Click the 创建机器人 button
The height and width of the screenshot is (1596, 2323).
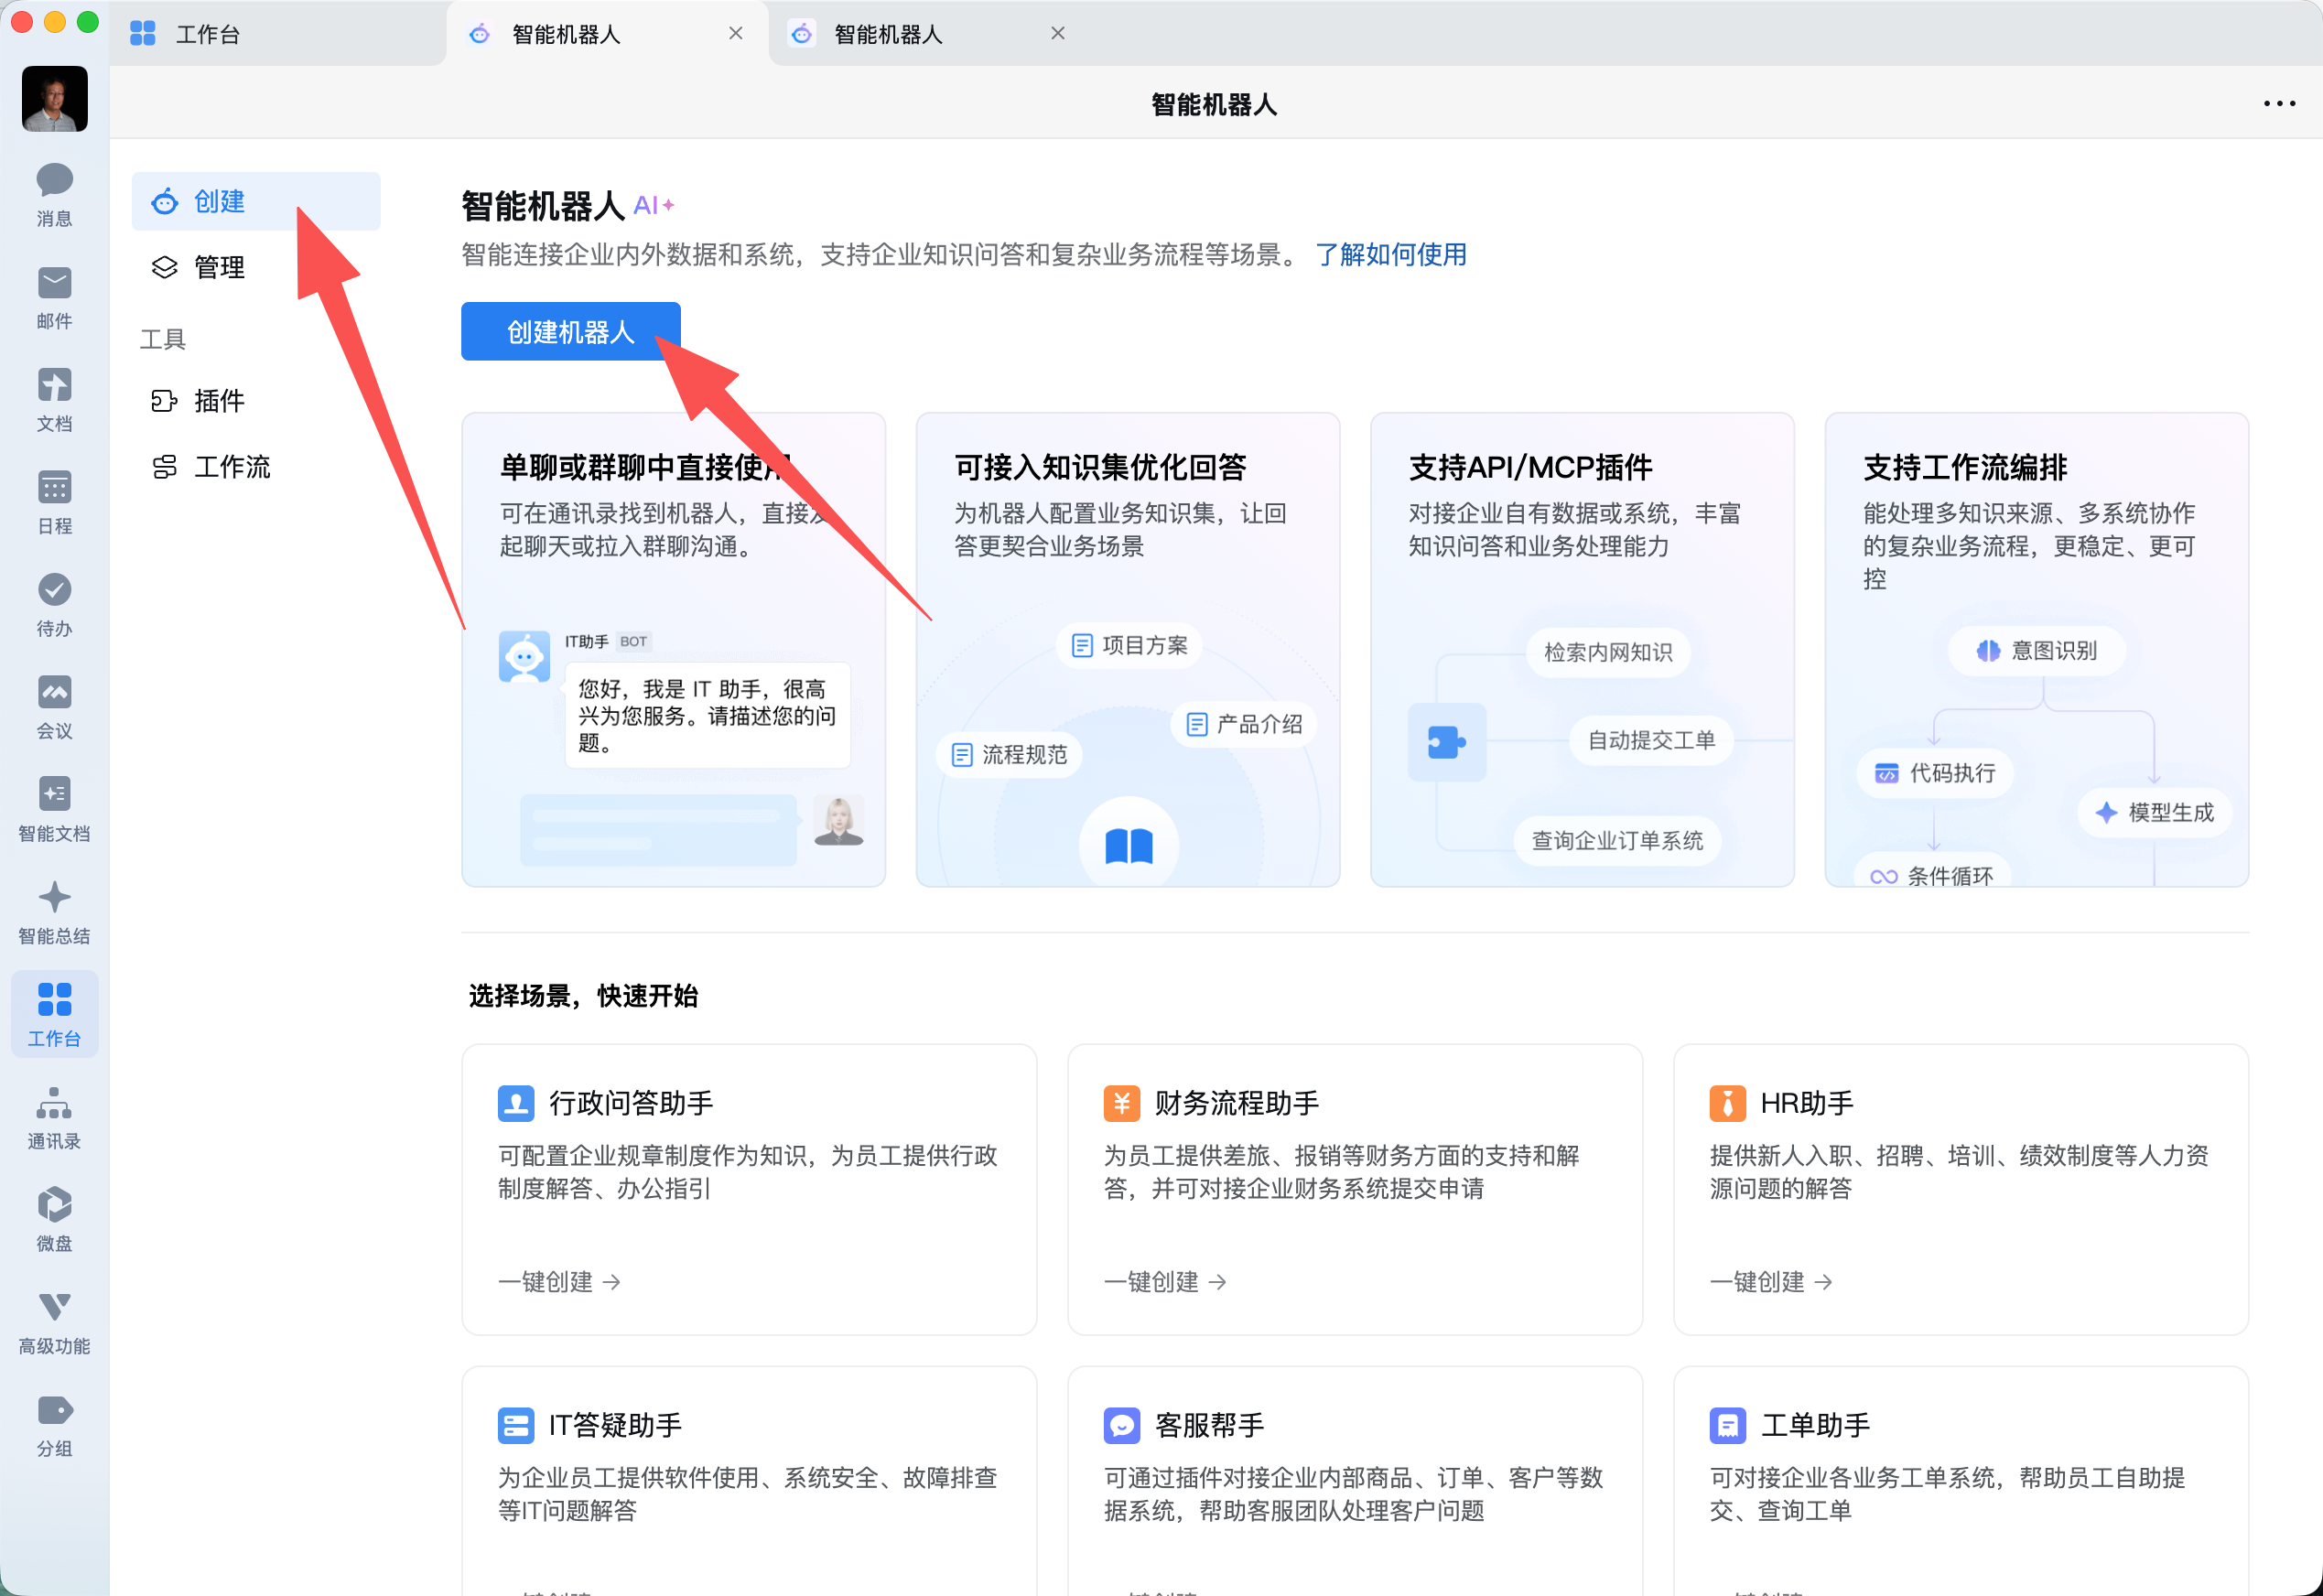point(570,331)
